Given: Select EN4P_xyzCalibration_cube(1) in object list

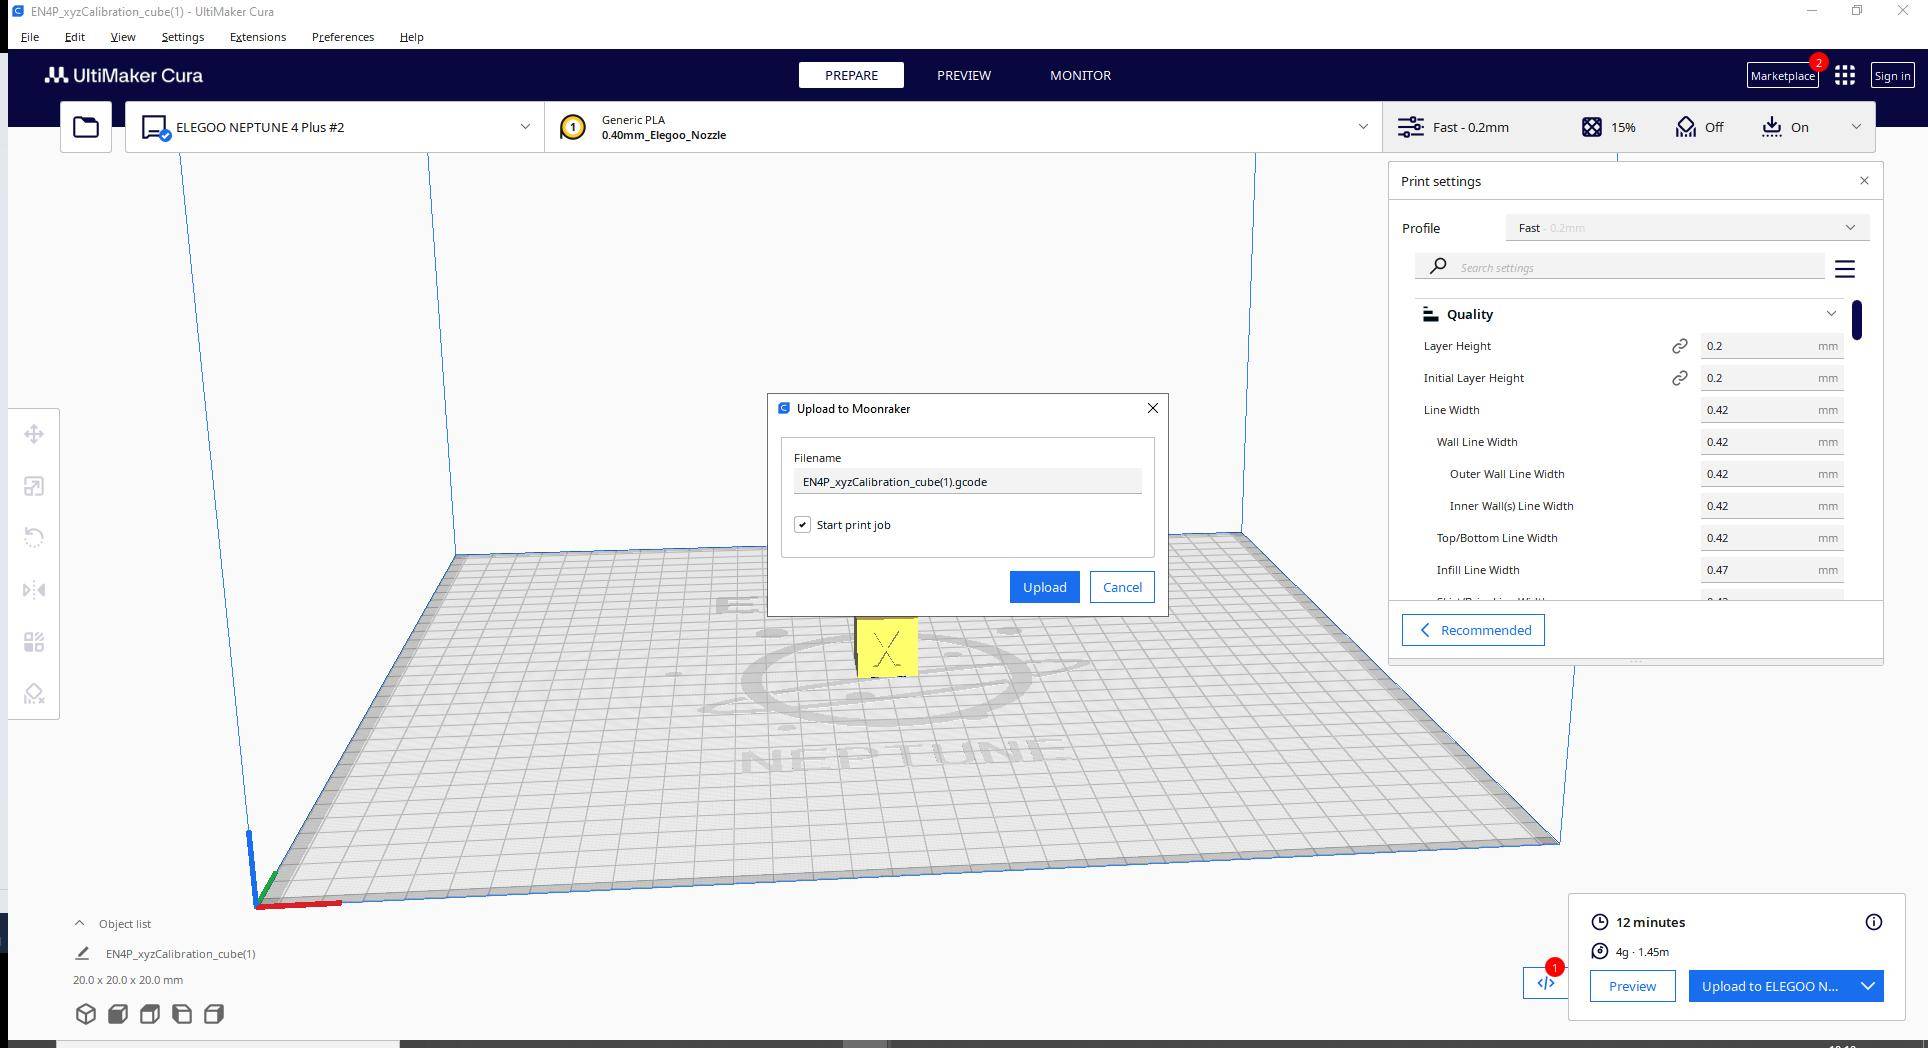Looking at the screenshot, I should 180,954.
